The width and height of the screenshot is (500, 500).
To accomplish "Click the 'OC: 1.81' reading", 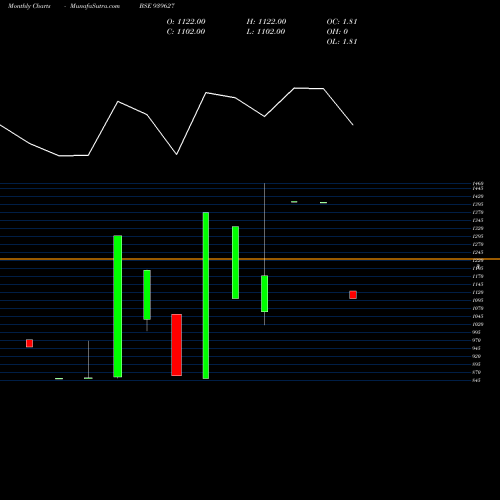I will pyautogui.click(x=342, y=22).
